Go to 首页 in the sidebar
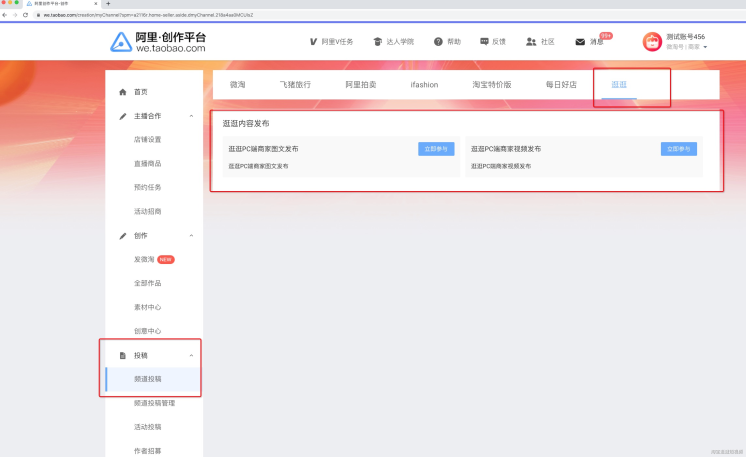Viewport: 746px width, 457px height. pos(140,92)
